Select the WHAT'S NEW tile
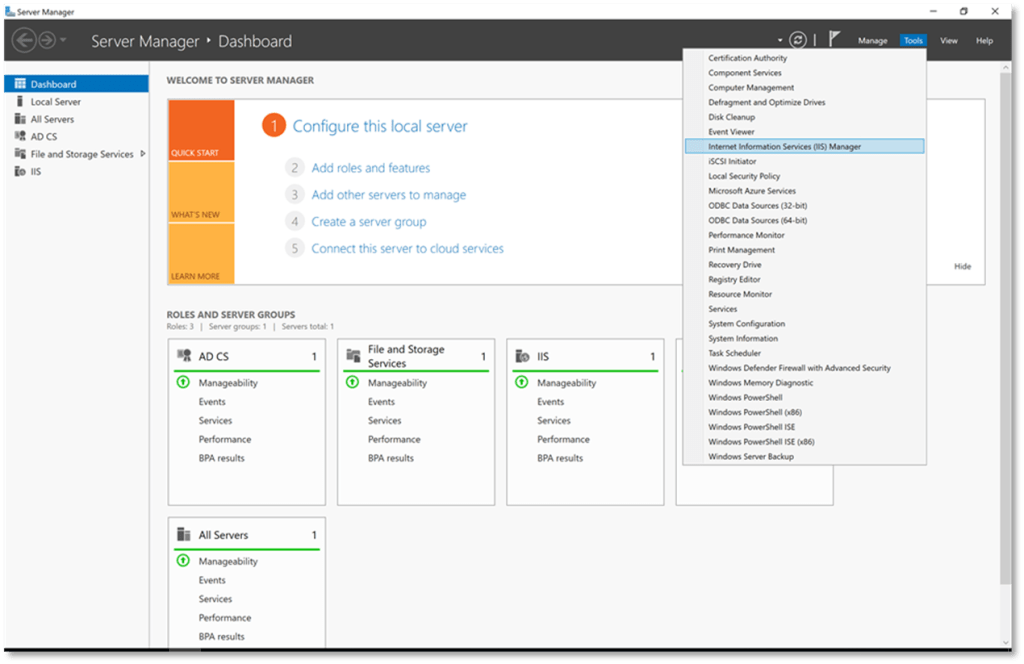 201,192
